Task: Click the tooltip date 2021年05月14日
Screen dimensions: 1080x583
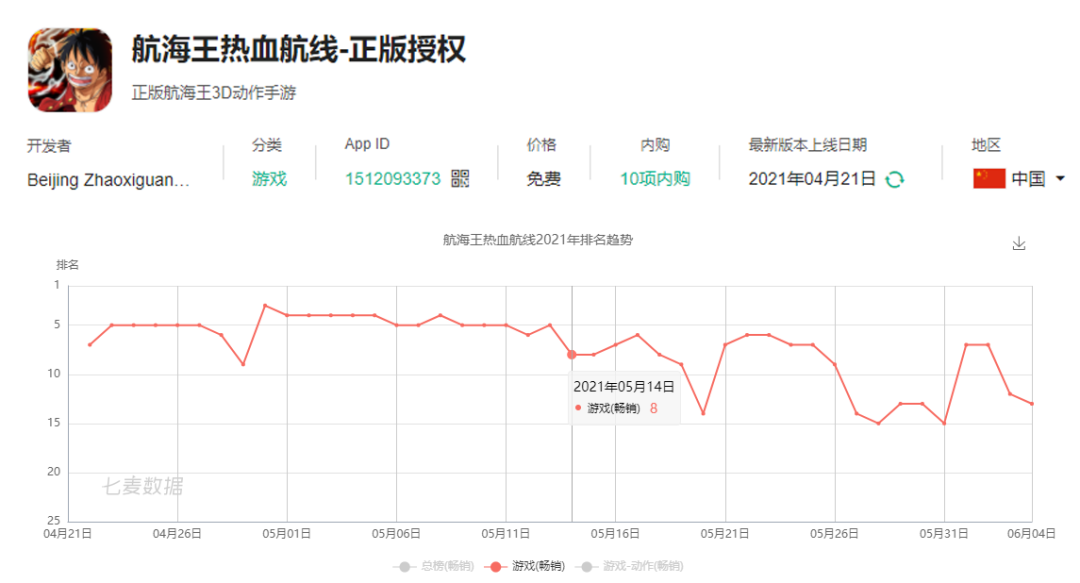Action: [x=623, y=387]
